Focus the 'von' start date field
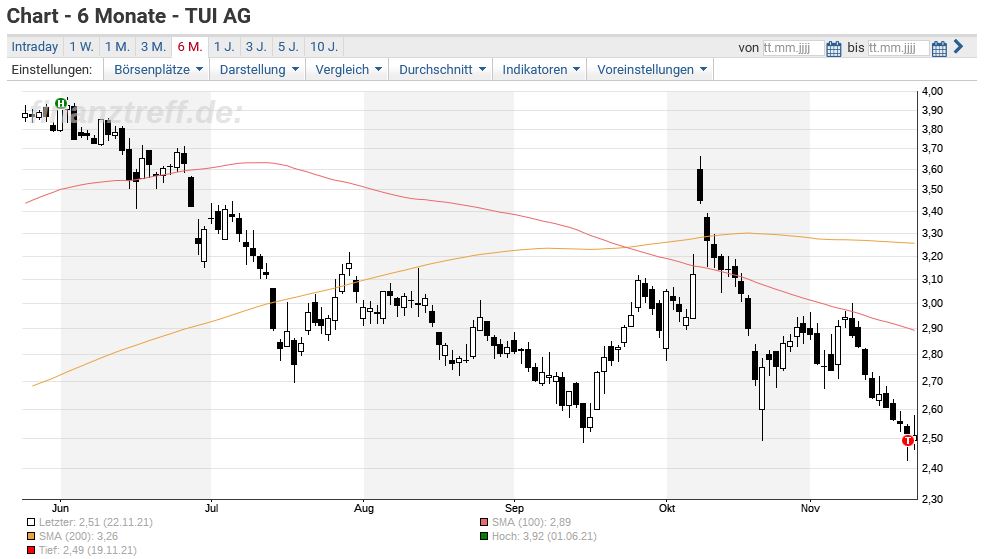This screenshot has width=984, height=559. coord(793,48)
